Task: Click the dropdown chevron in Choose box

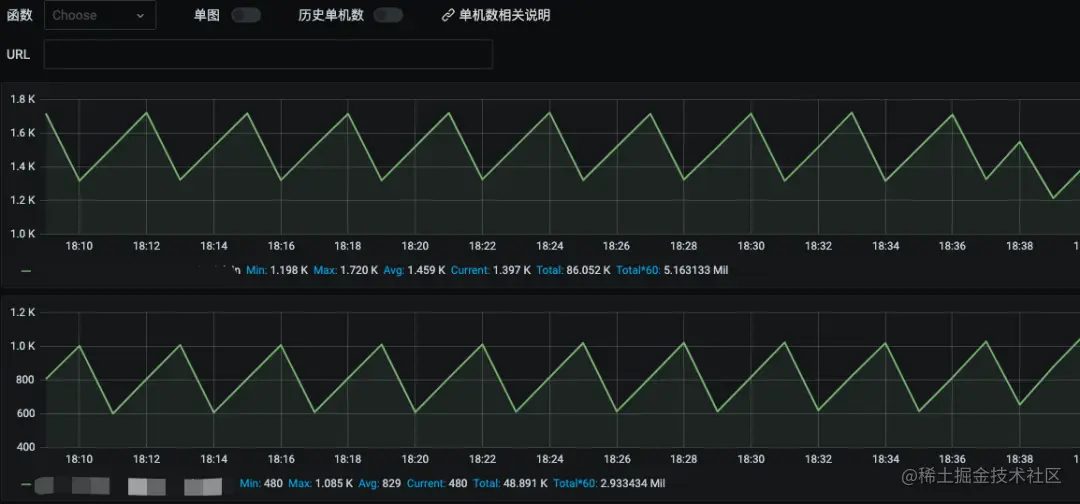Action: click(141, 16)
